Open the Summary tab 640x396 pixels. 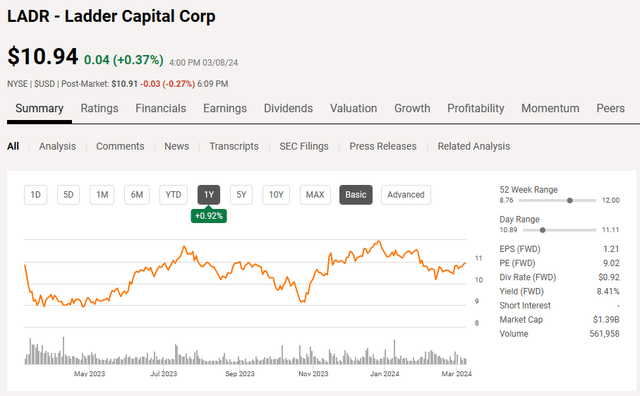(x=39, y=109)
